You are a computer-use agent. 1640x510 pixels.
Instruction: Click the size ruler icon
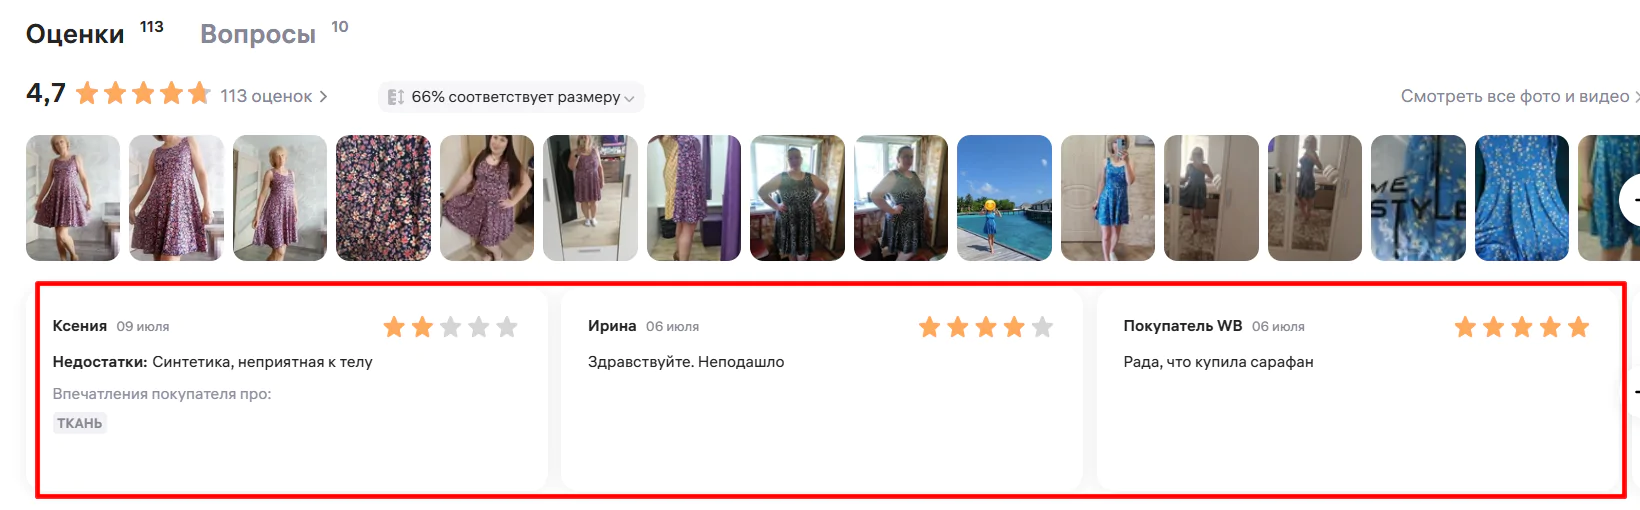tap(396, 97)
